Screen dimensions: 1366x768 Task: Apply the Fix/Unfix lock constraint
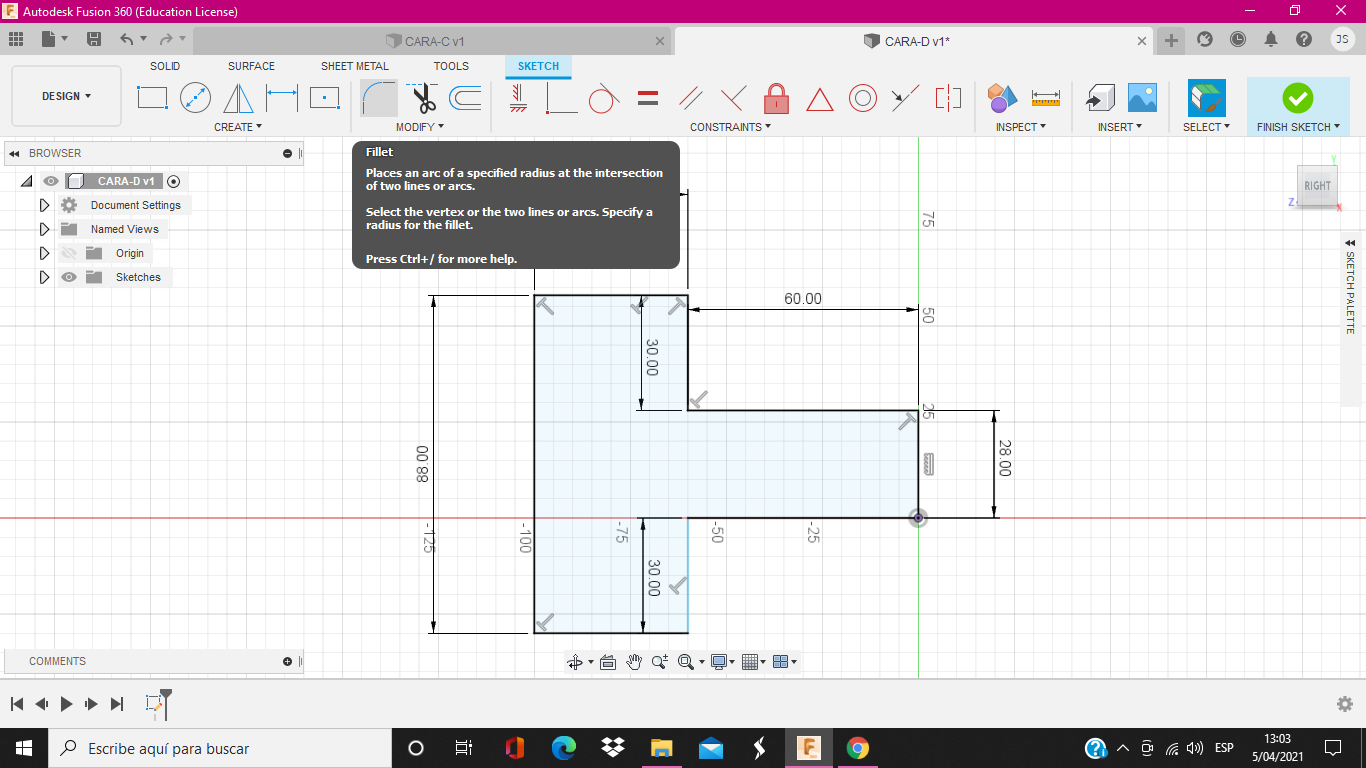click(776, 98)
